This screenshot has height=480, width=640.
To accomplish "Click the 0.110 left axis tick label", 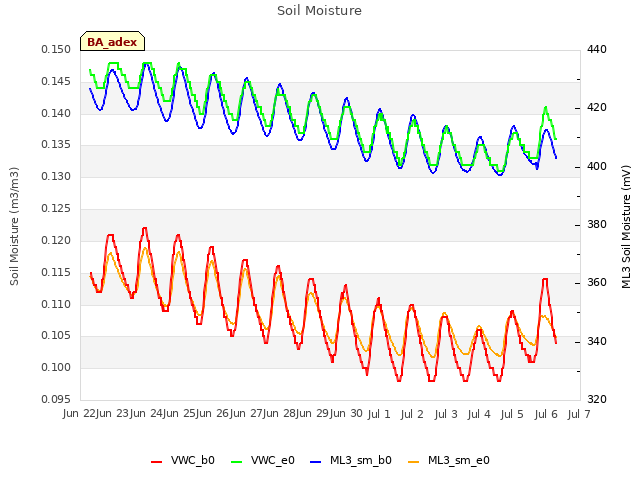I will click(x=56, y=304).
